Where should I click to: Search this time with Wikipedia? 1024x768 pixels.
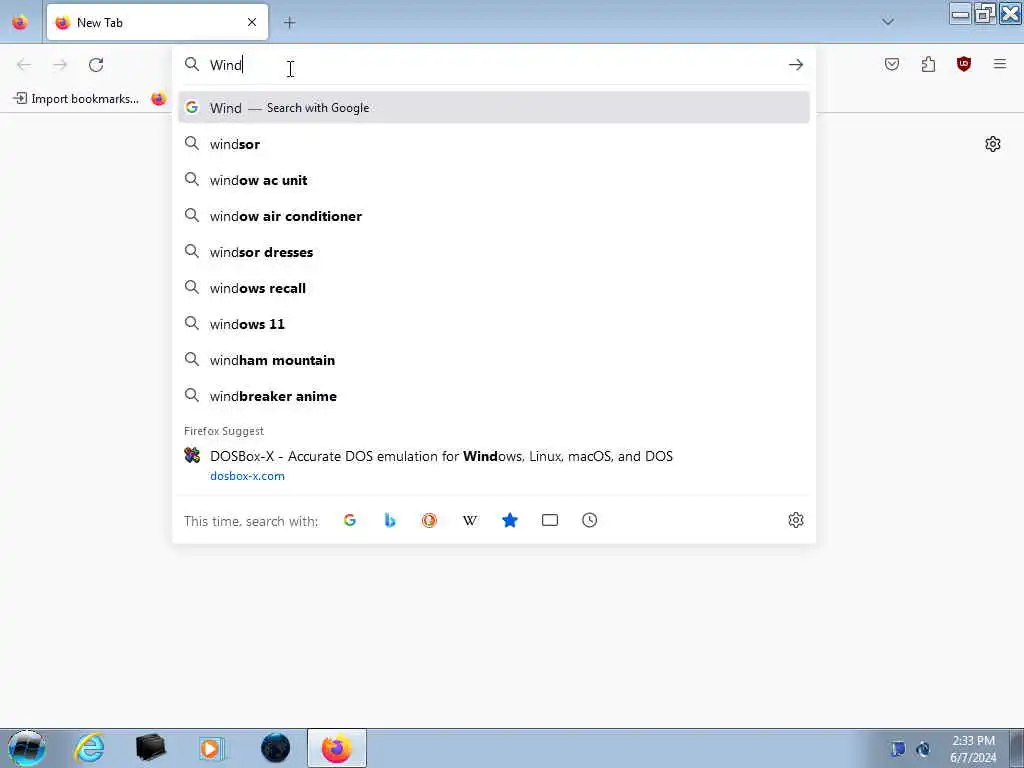[x=470, y=520]
